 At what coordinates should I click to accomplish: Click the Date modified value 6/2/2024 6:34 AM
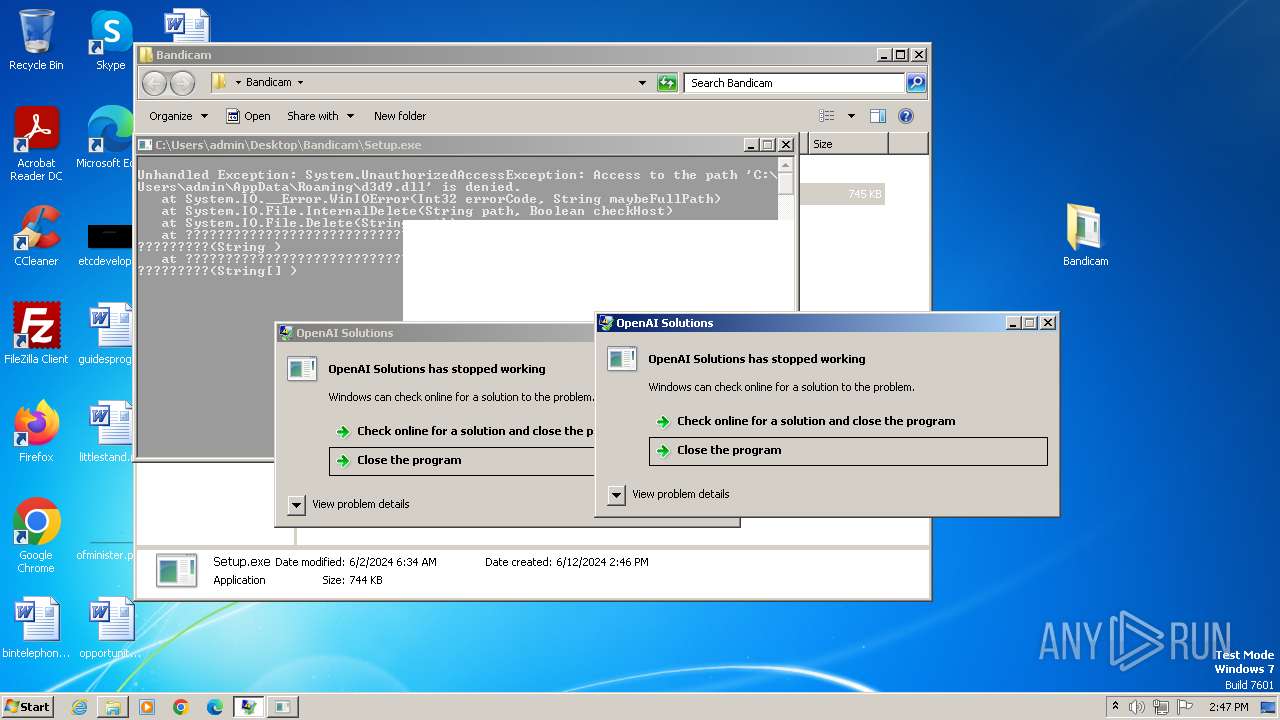pos(393,562)
